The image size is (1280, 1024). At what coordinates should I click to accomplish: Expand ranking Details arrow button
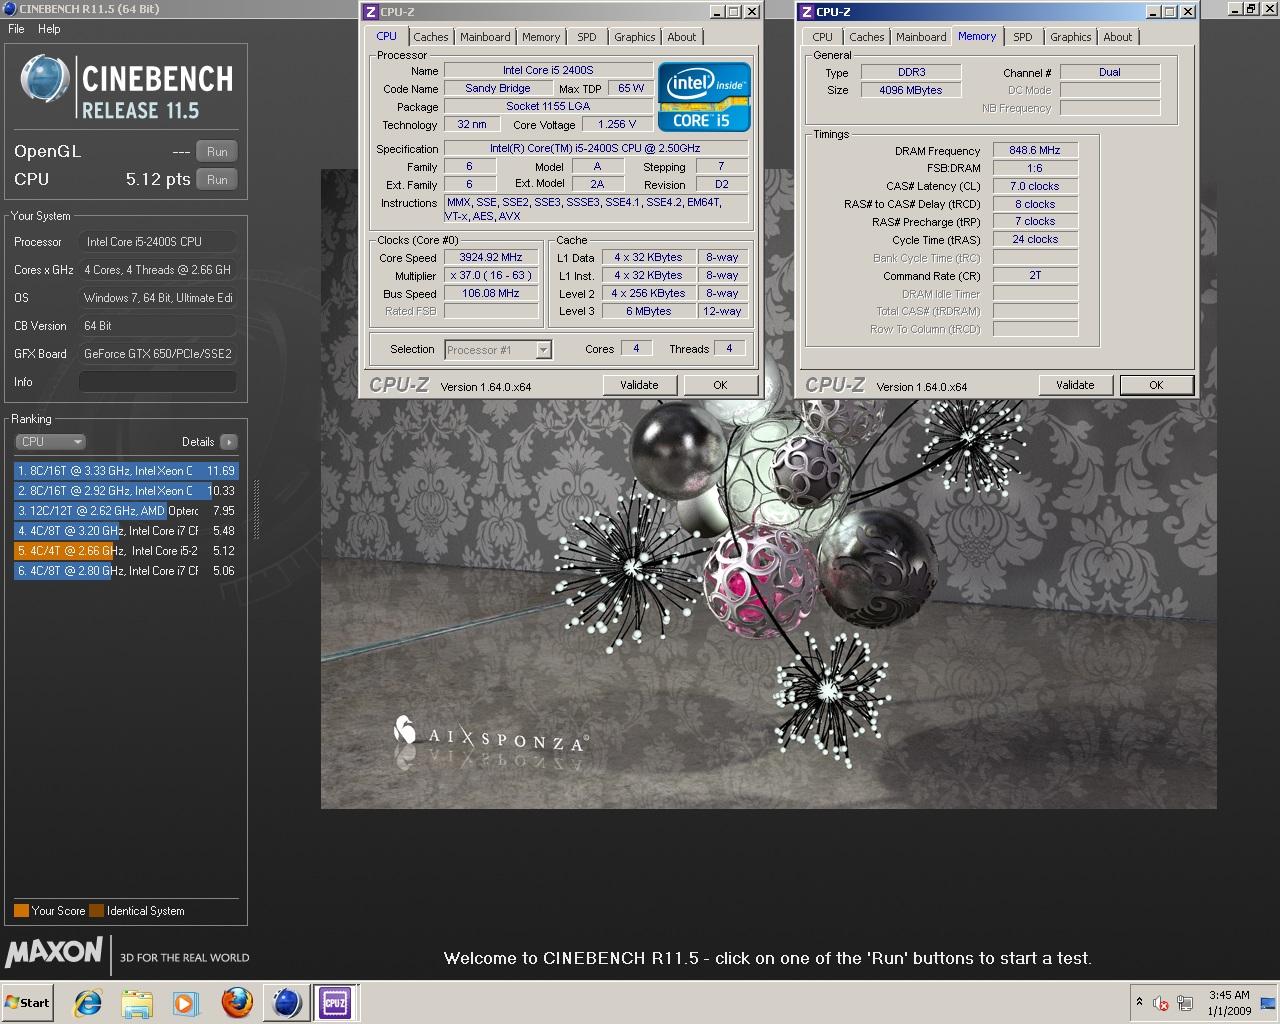pos(229,442)
